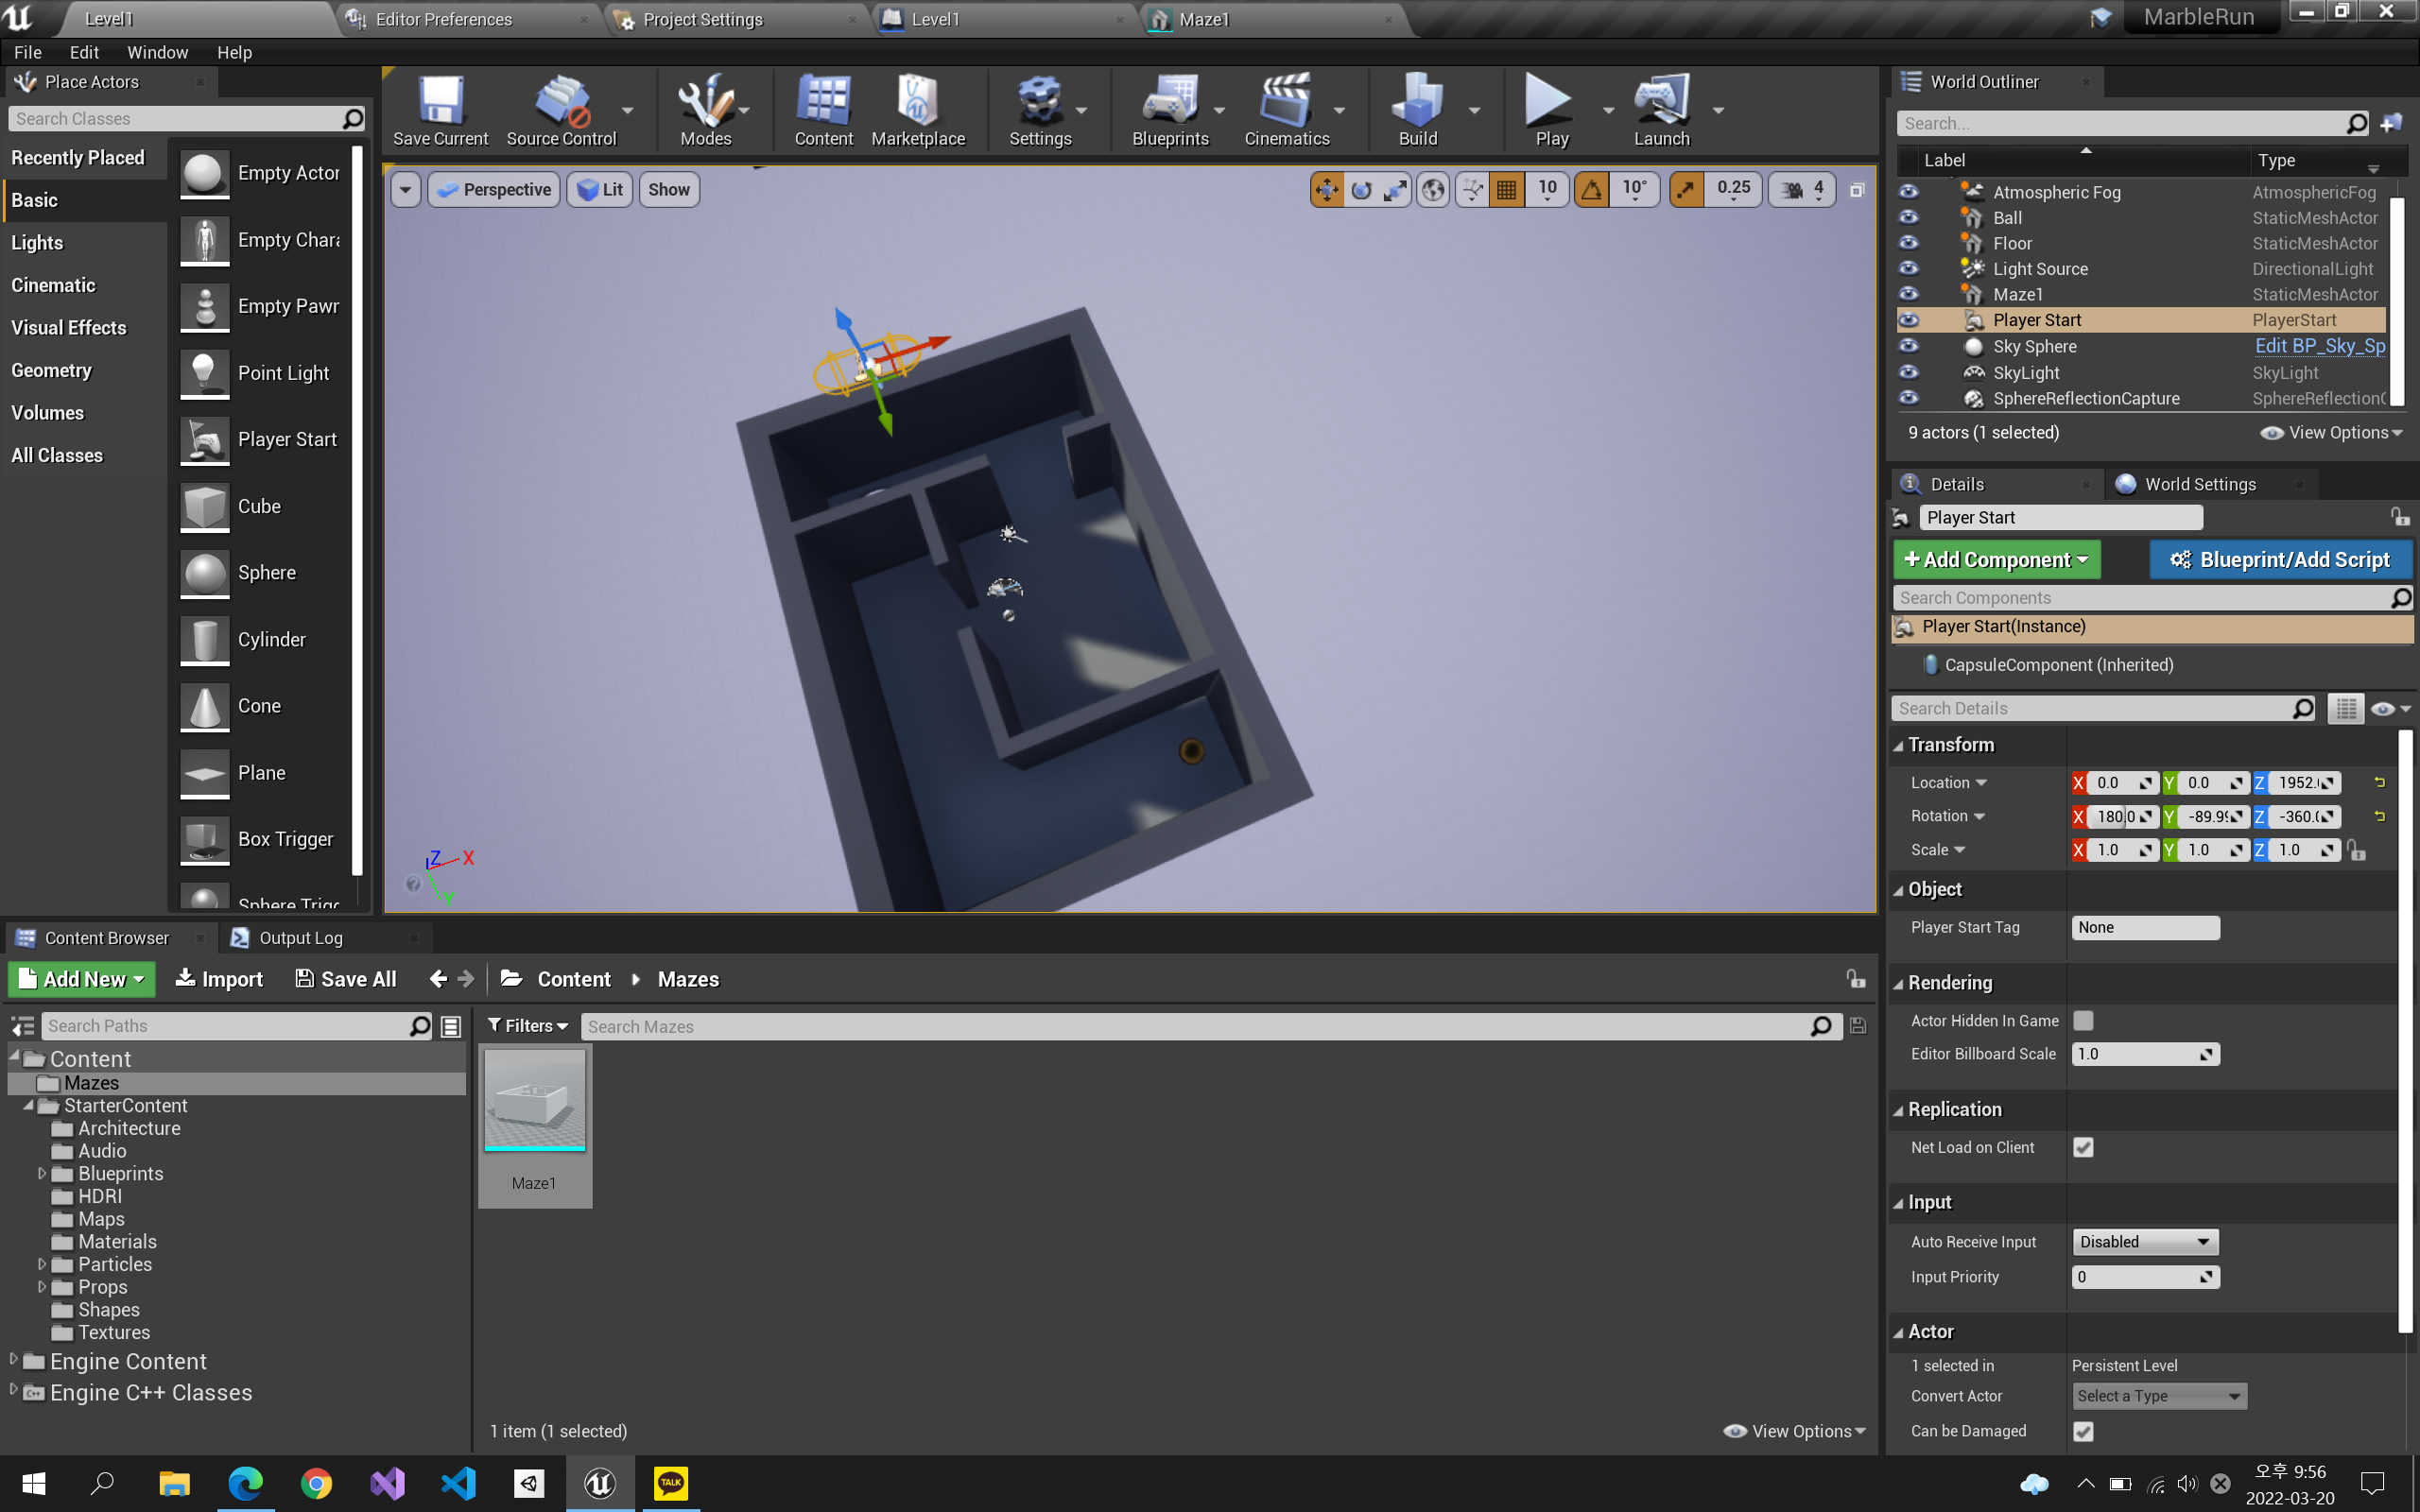Click the Import button in Content Browser

(219, 979)
